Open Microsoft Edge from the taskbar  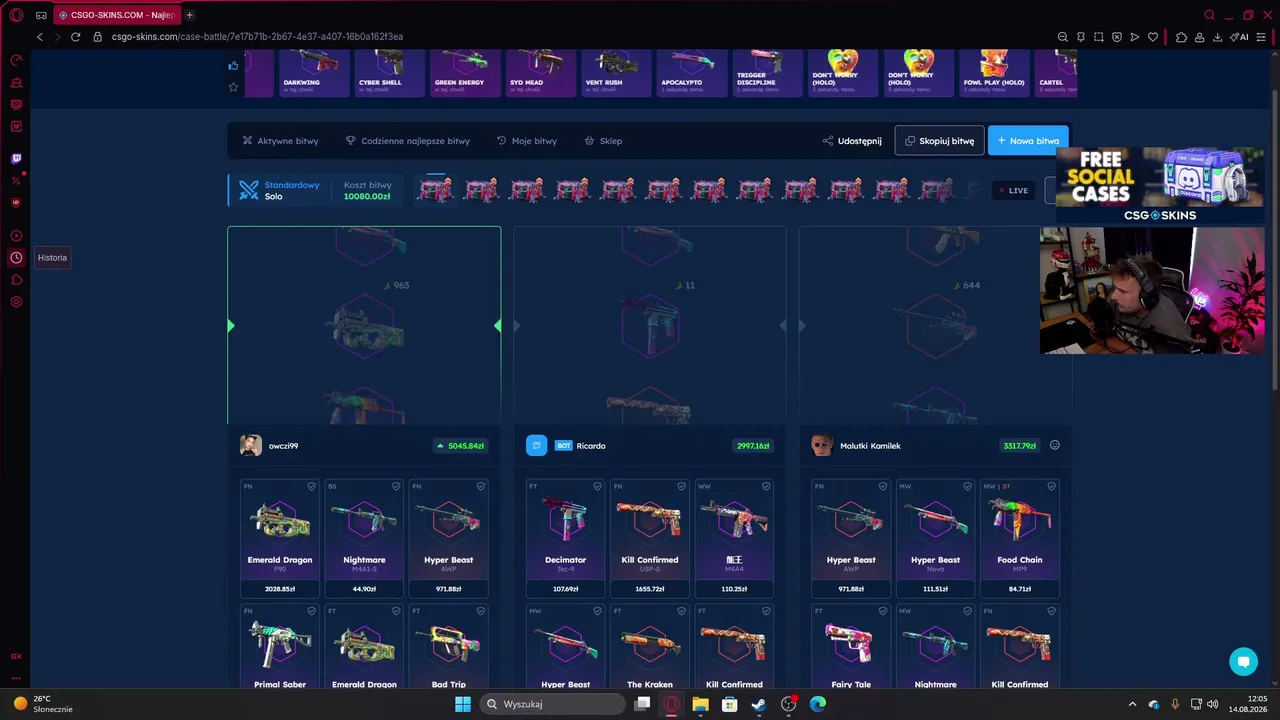tap(818, 704)
